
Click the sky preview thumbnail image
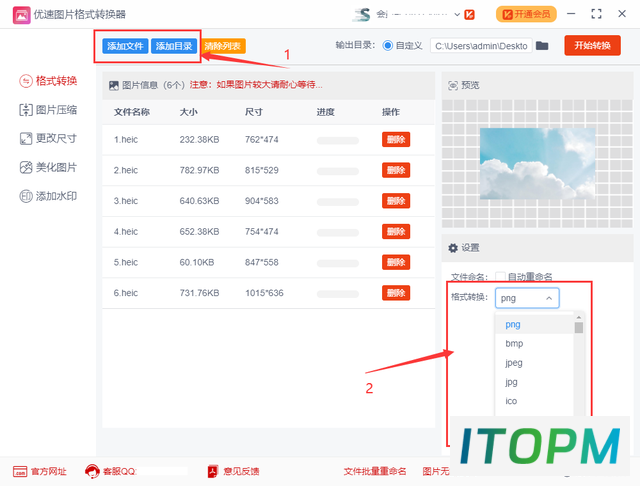538,164
